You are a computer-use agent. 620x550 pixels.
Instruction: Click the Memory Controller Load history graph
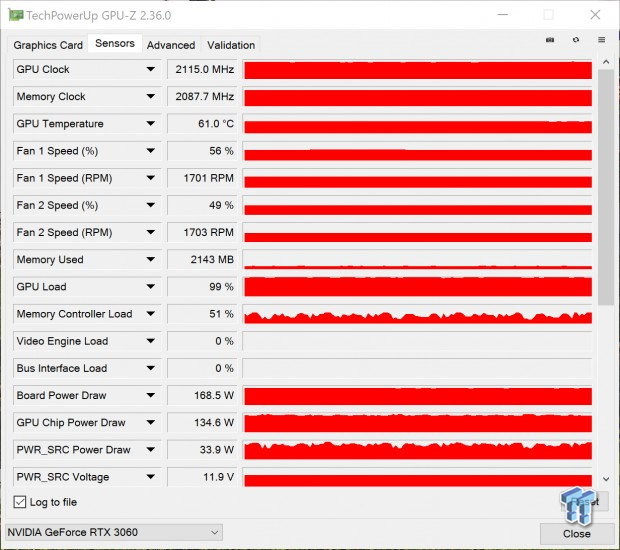pyautogui.click(x=418, y=314)
